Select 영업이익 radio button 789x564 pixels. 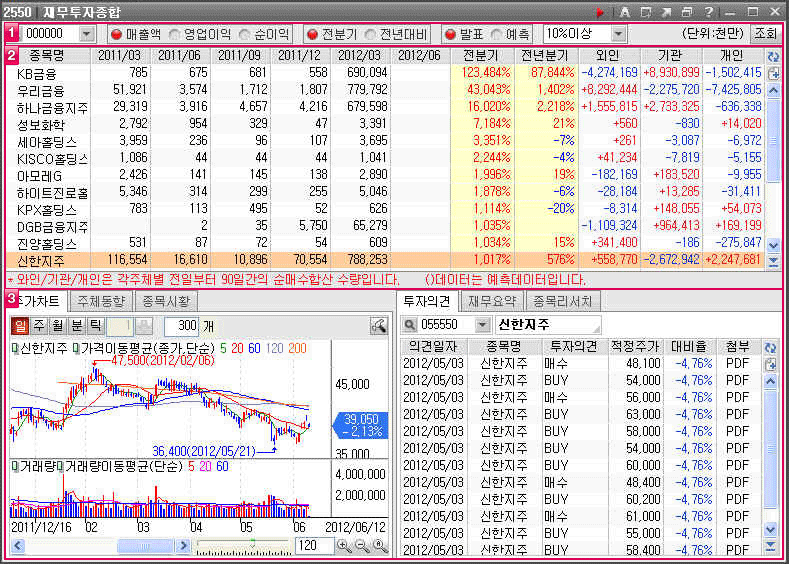point(175,34)
